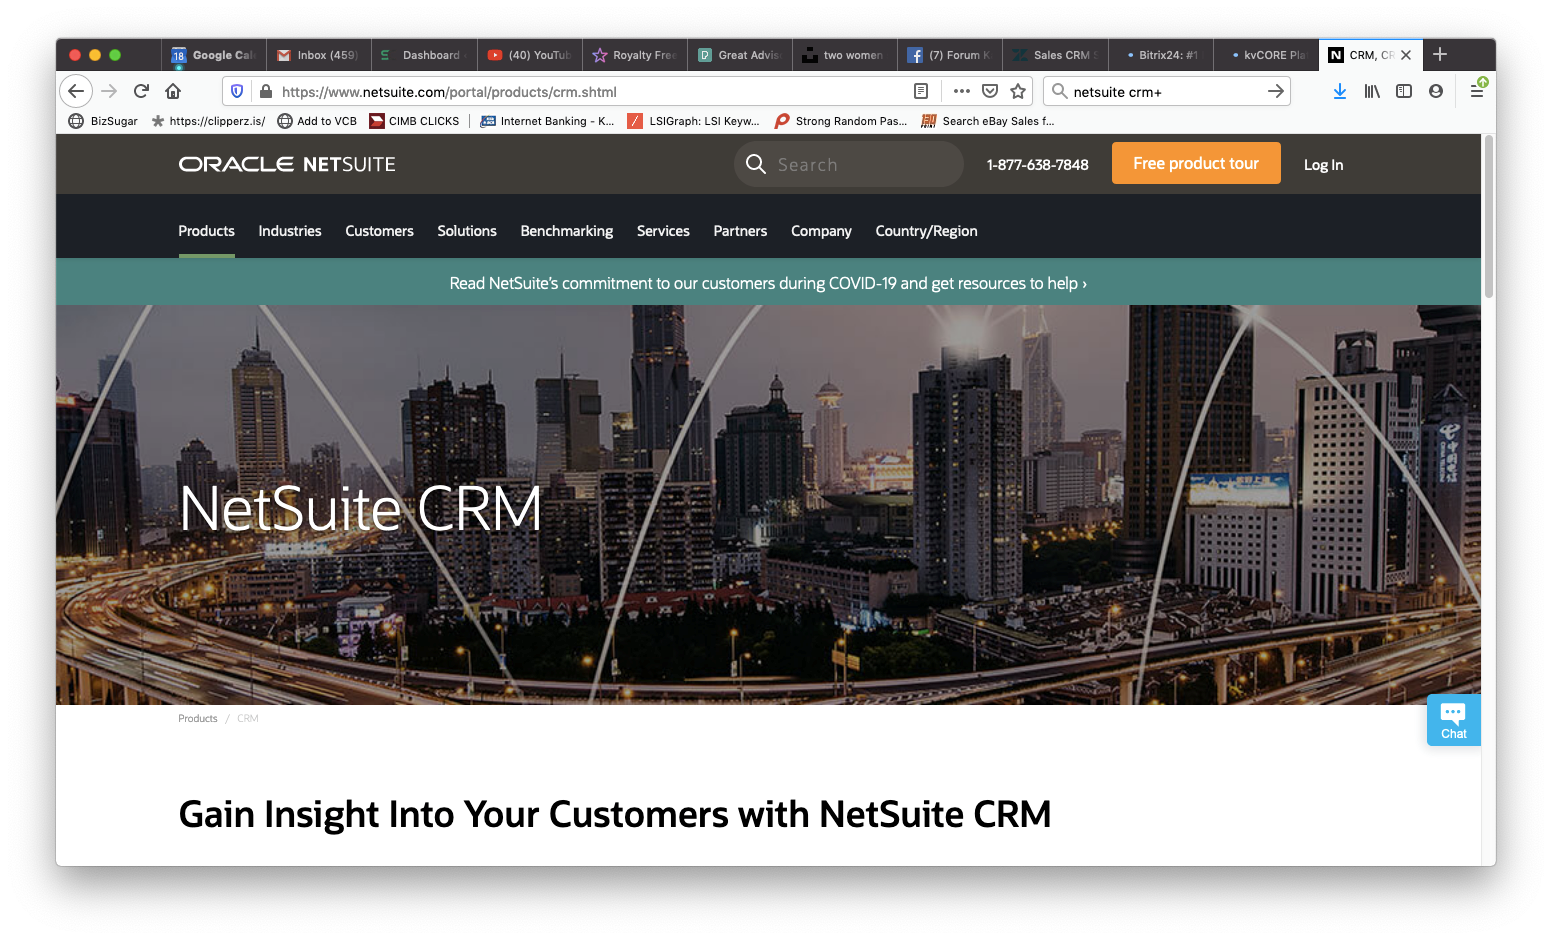Open the Solutions menu
Image resolution: width=1552 pixels, height=940 pixels.
click(467, 231)
